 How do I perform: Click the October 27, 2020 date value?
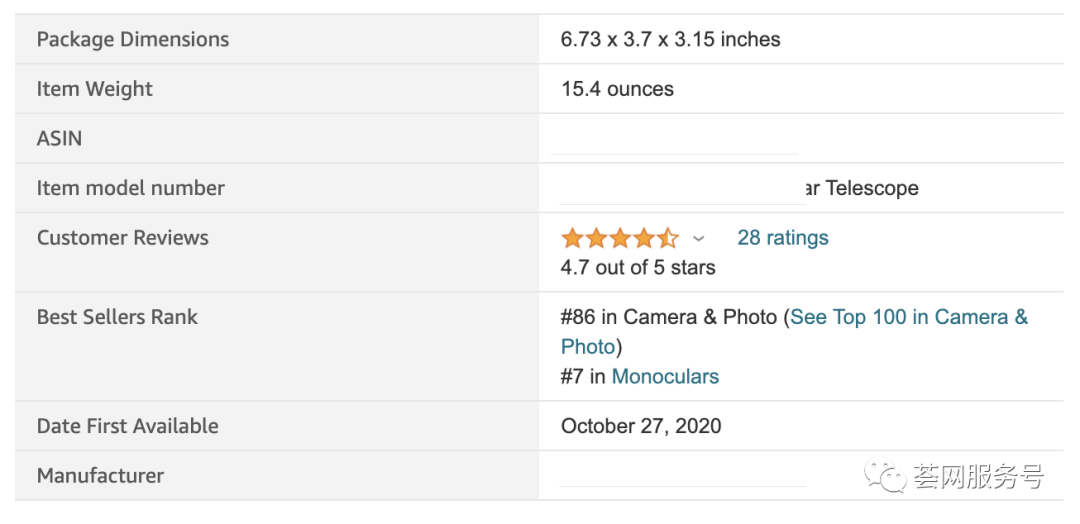click(x=641, y=426)
